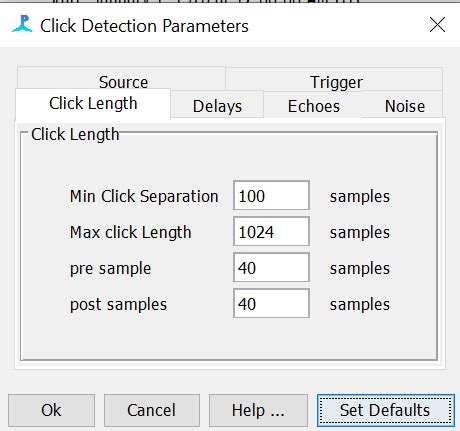Switch to the Source tab

(121, 78)
